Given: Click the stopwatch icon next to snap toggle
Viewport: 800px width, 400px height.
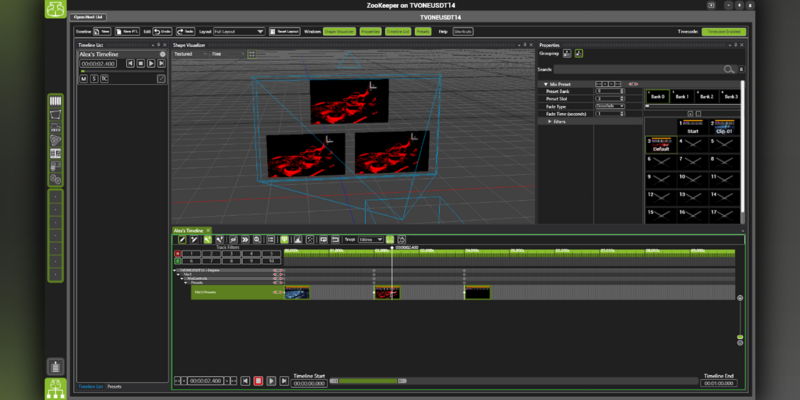Looking at the screenshot, I should (x=402, y=239).
